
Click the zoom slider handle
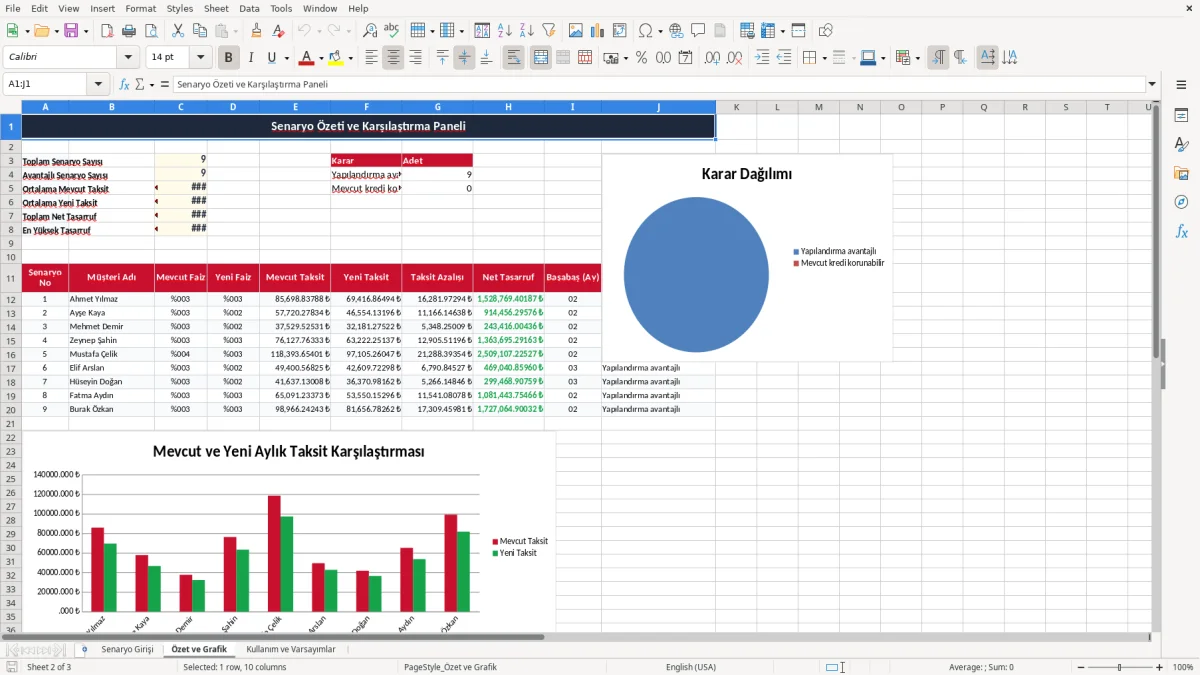(1120, 667)
